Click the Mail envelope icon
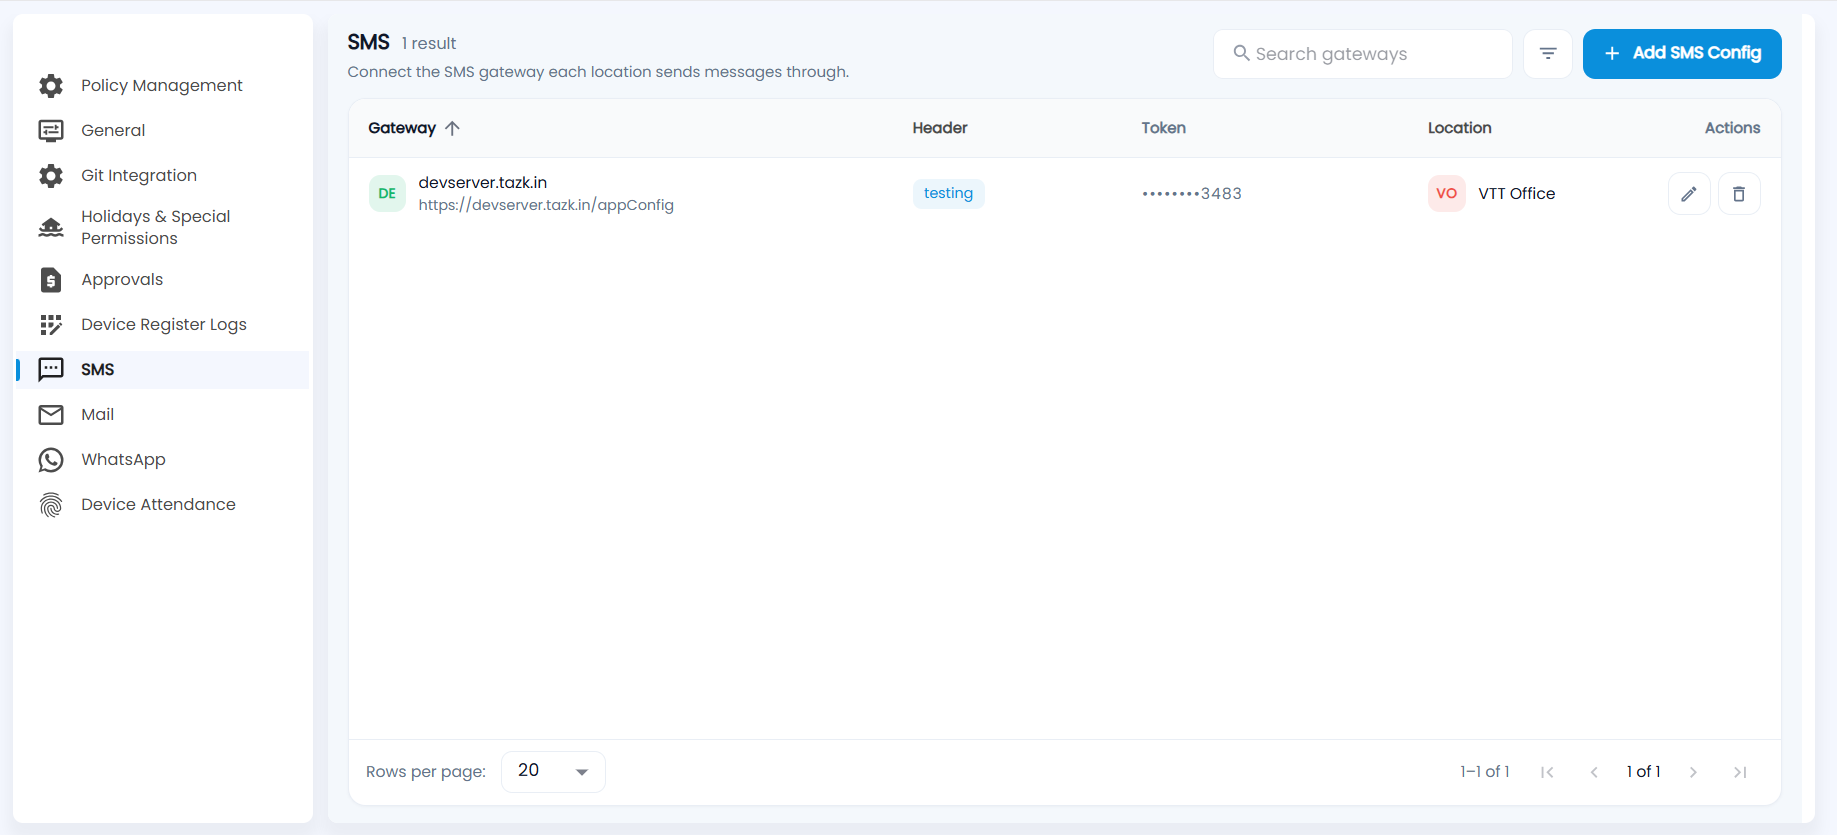The height and width of the screenshot is (835, 1837). click(x=51, y=415)
